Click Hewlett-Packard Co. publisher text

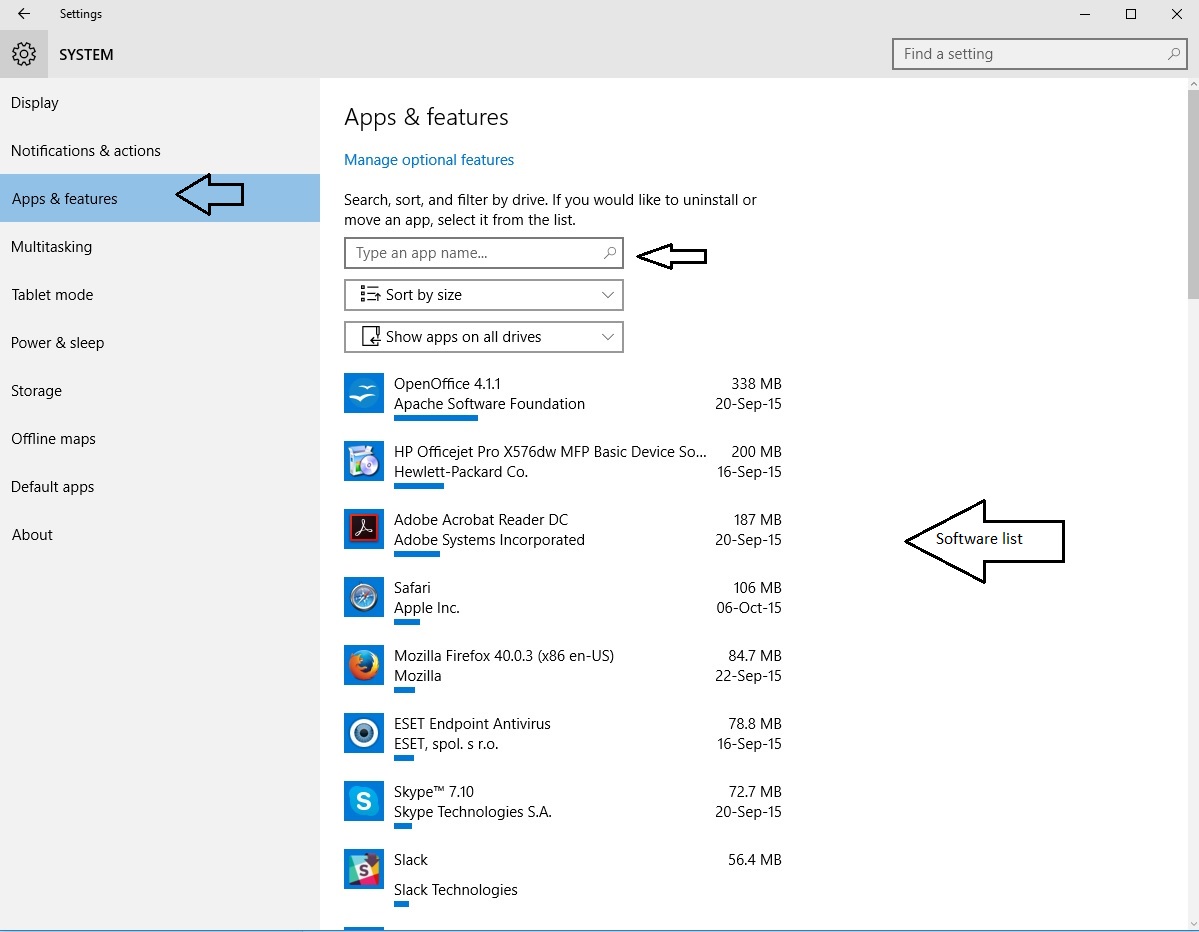tap(461, 472)
